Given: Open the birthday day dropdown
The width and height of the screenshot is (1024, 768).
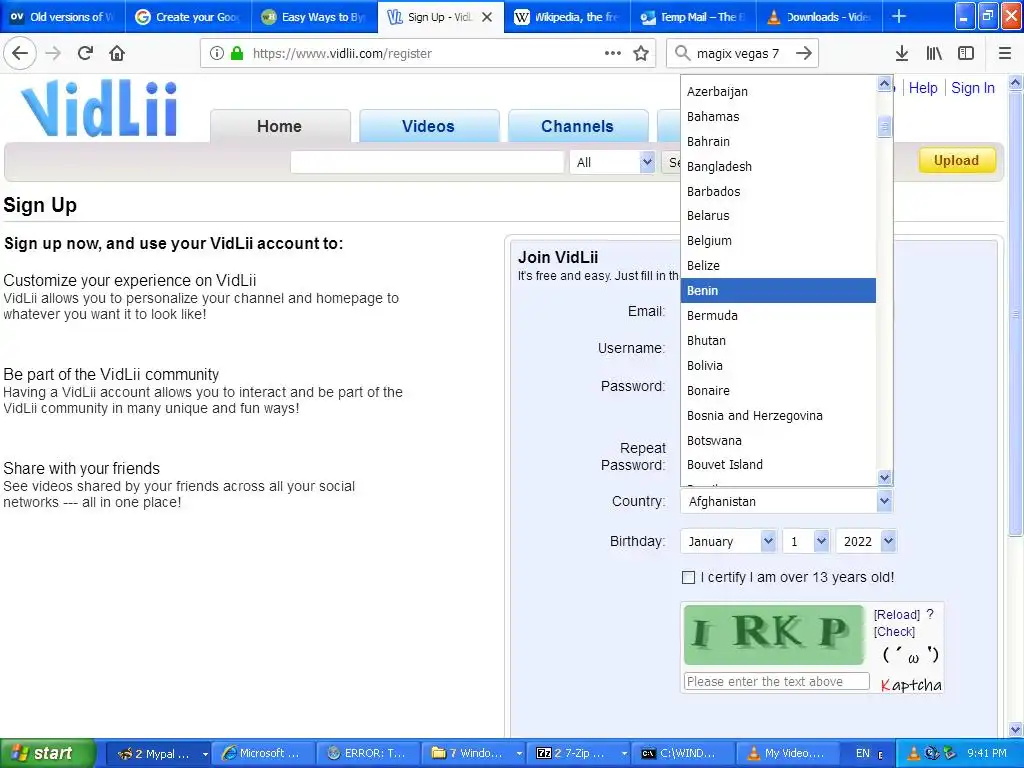Looking at the screenshot, I should click(x=807, y=541).
